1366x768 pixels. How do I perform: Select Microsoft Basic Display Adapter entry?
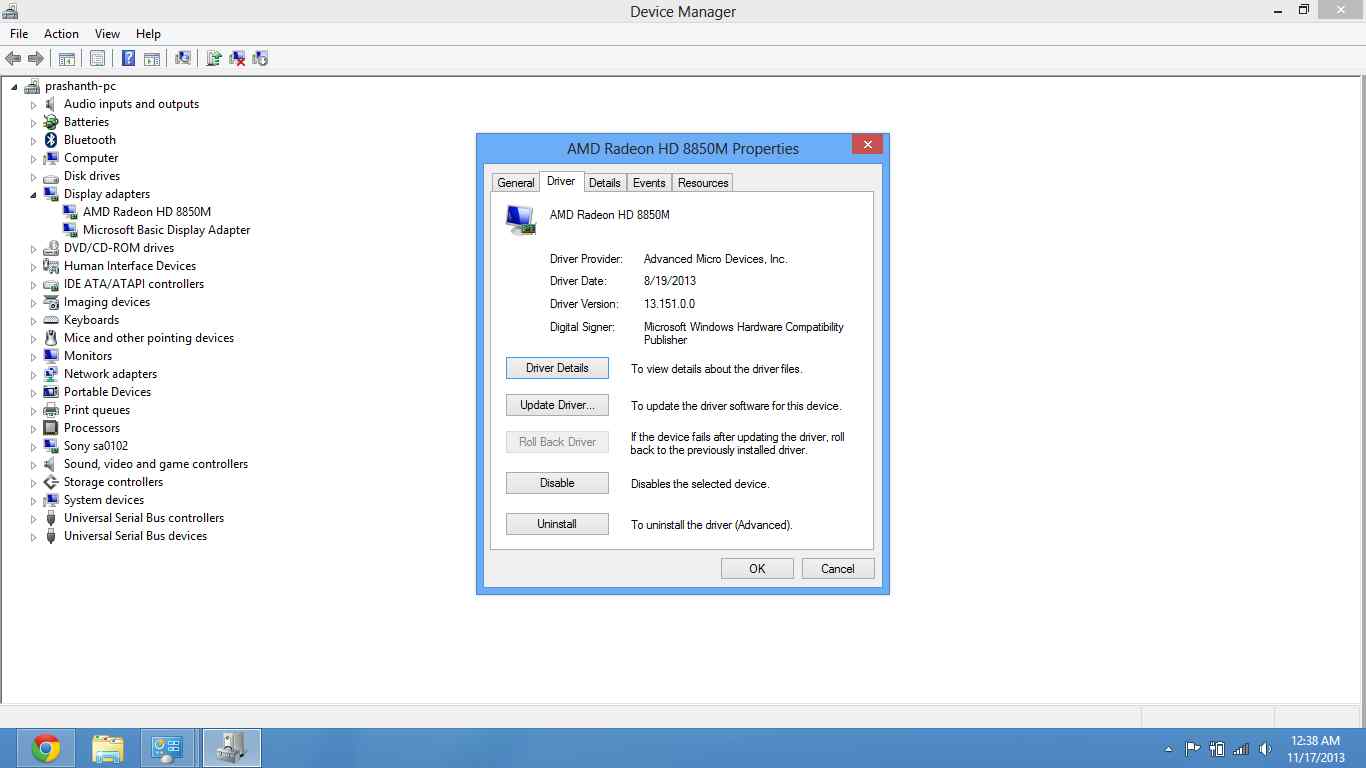(166, 230)
